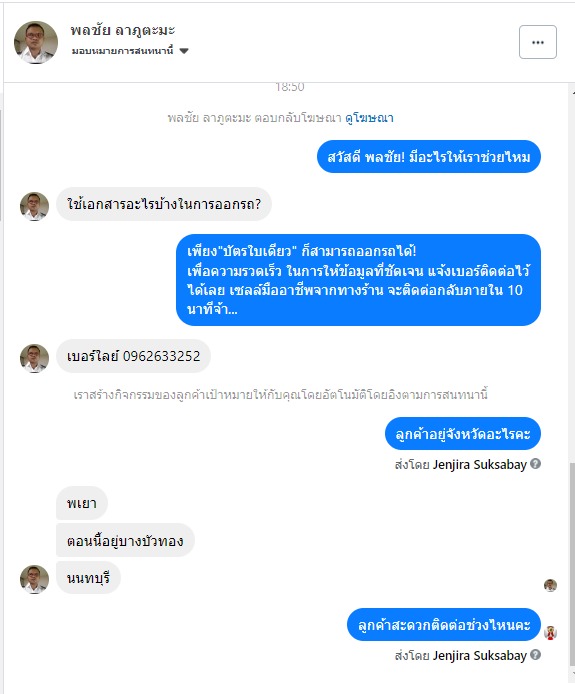Click the header profile picture of พลชัย
Image resolution: width=575 pixels, height=694 pixels.
click(x=35, y=42)
